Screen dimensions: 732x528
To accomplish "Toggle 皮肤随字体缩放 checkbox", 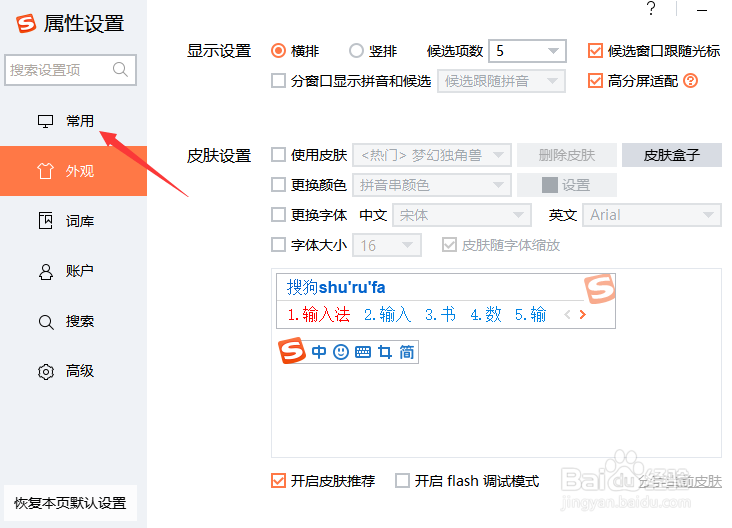I will pos(449,245).
